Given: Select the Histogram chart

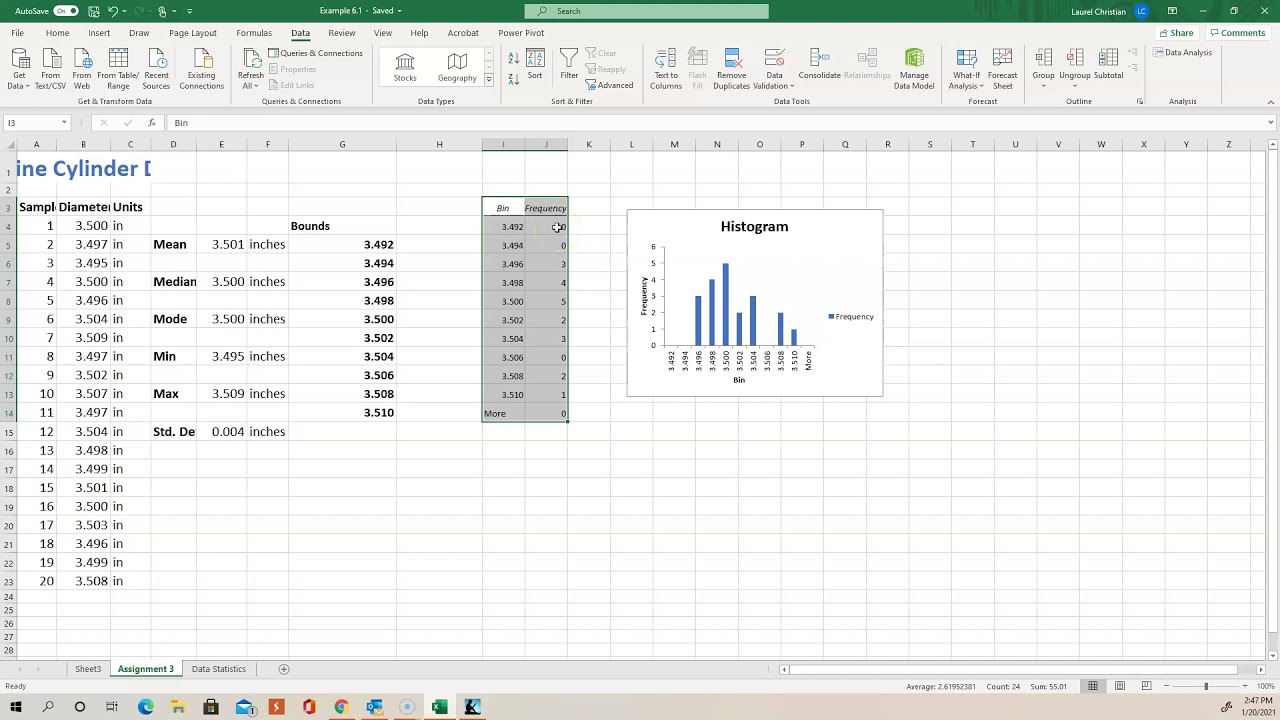Looking at the screenshot, I should tap(755, 303).
